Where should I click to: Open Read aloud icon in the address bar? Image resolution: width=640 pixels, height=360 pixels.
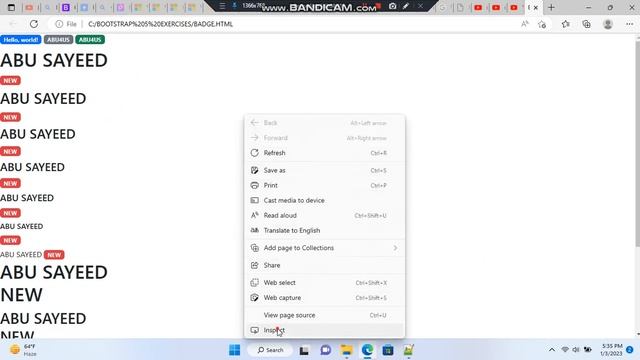point(525,24)
